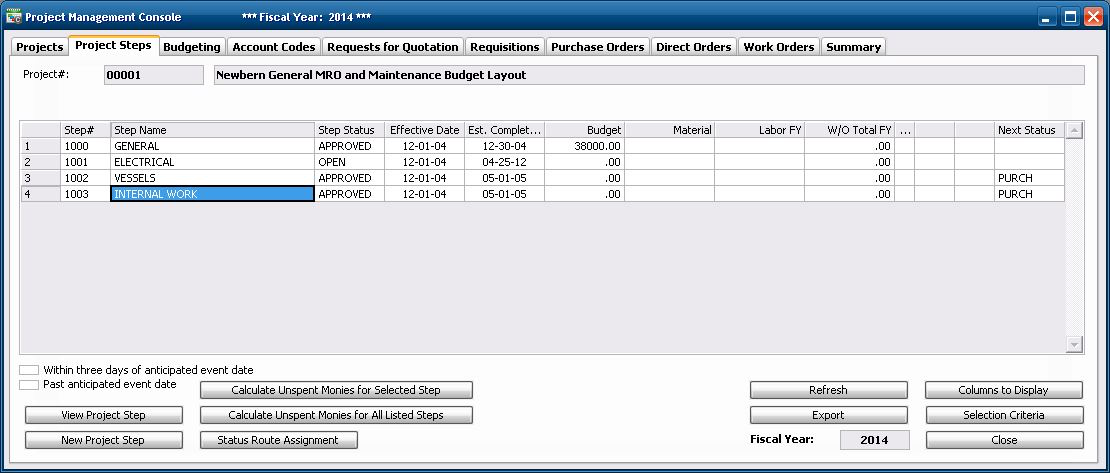Open the Projects tab
The height and width of the screenshot is (473, 1110).
[40, 47]
